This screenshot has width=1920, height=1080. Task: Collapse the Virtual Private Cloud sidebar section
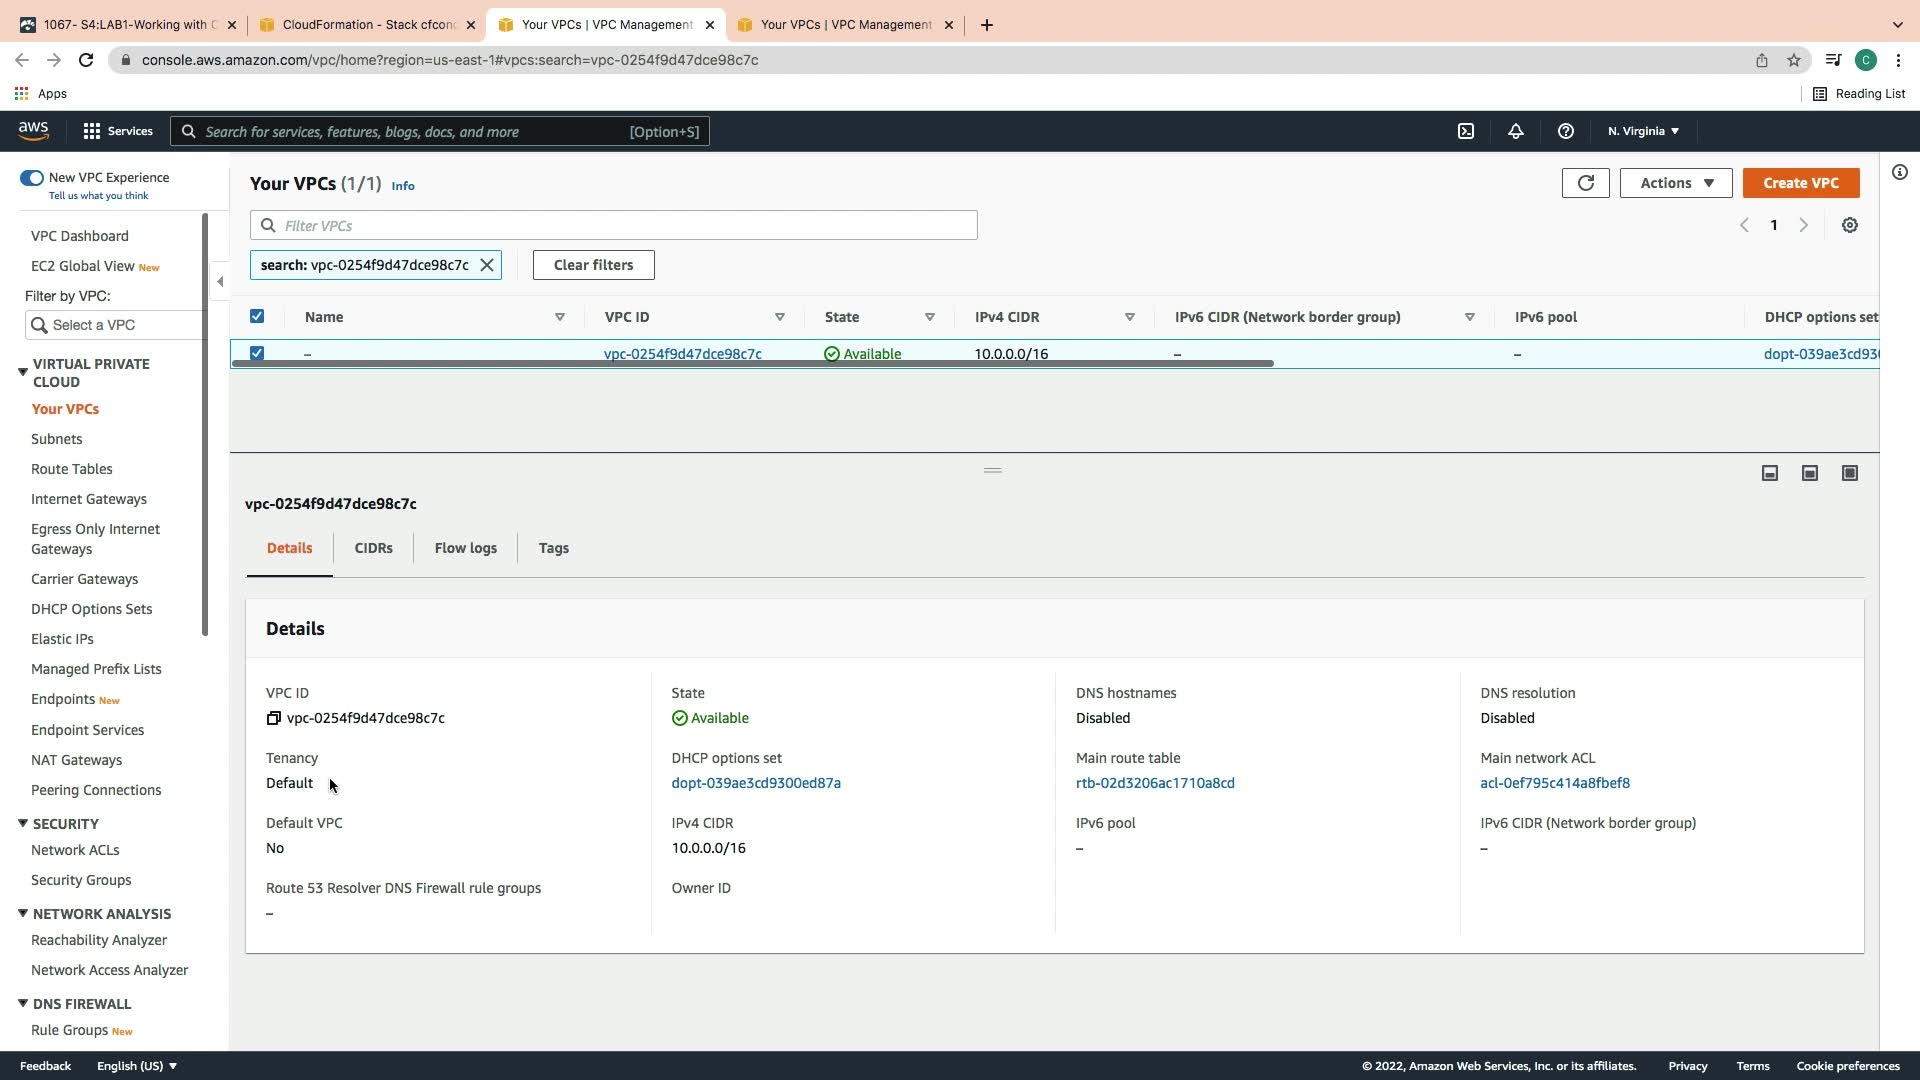tap(23, 372)
